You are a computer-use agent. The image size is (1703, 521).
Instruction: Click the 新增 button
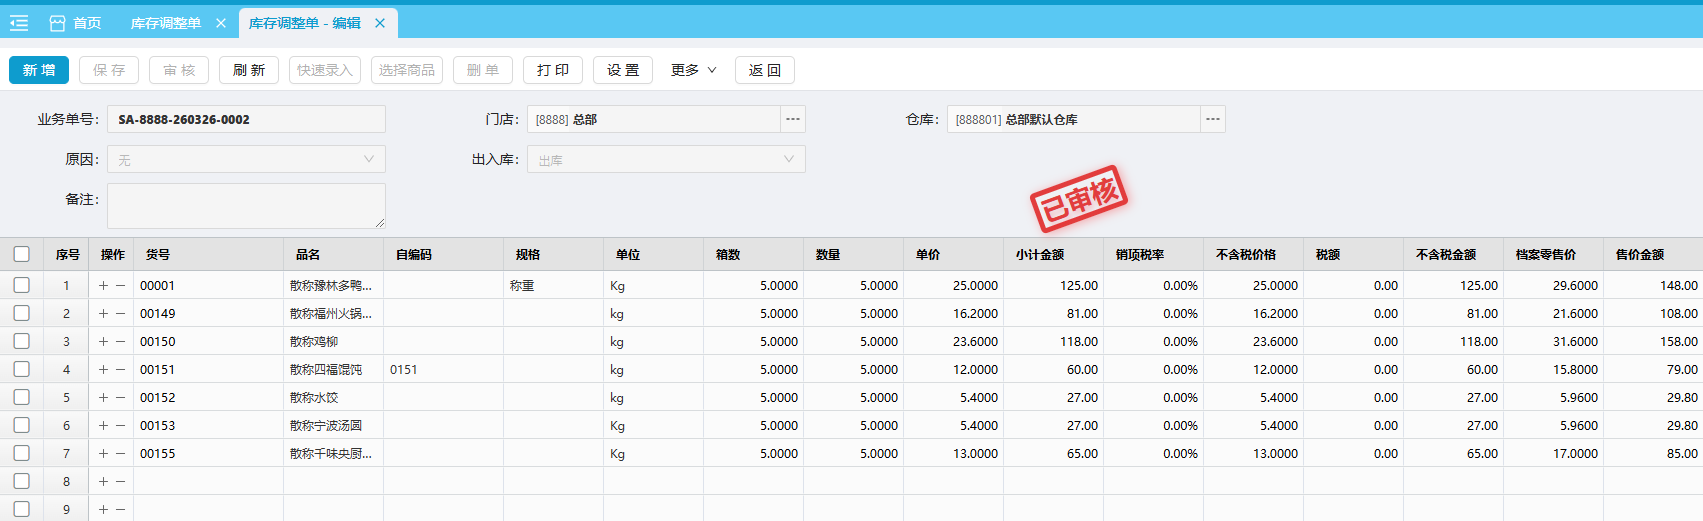(39, 70)
